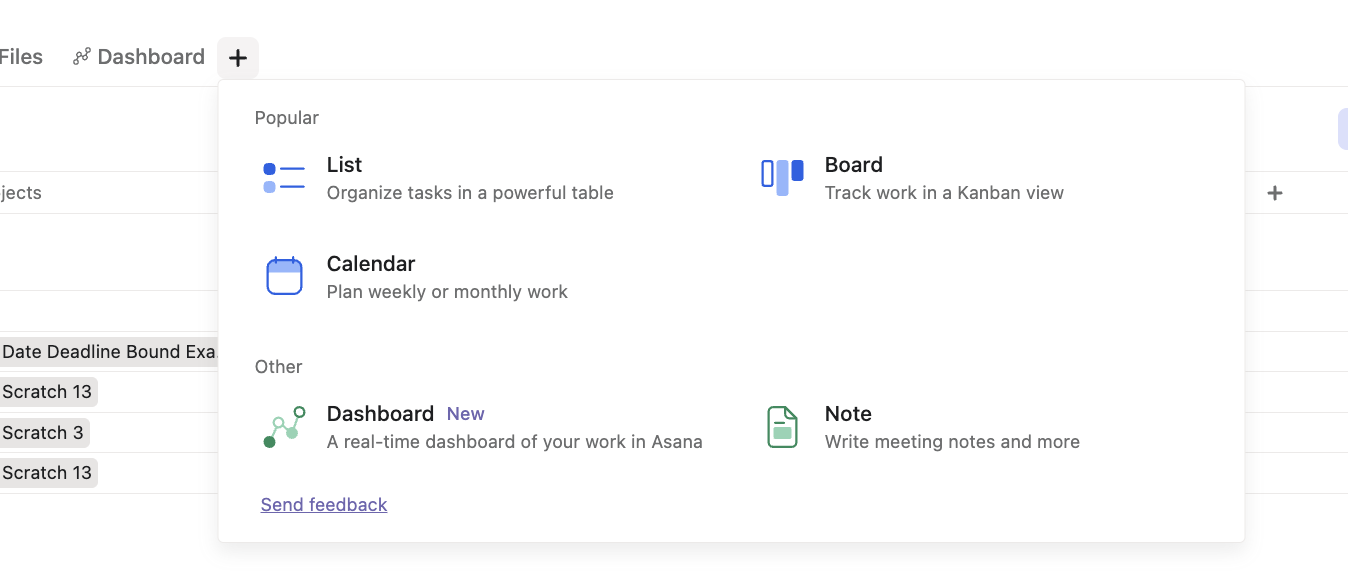Image resolution: width=1348 pixels, height=572 pixels.
Task: Click the Scratch 3 project chip
Action: point(43,433)
